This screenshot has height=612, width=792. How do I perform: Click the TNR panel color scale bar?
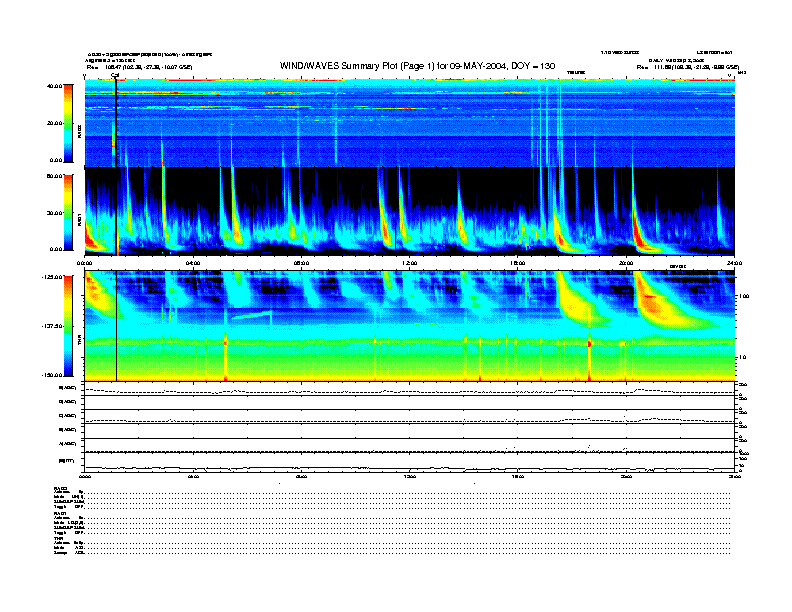66,325
